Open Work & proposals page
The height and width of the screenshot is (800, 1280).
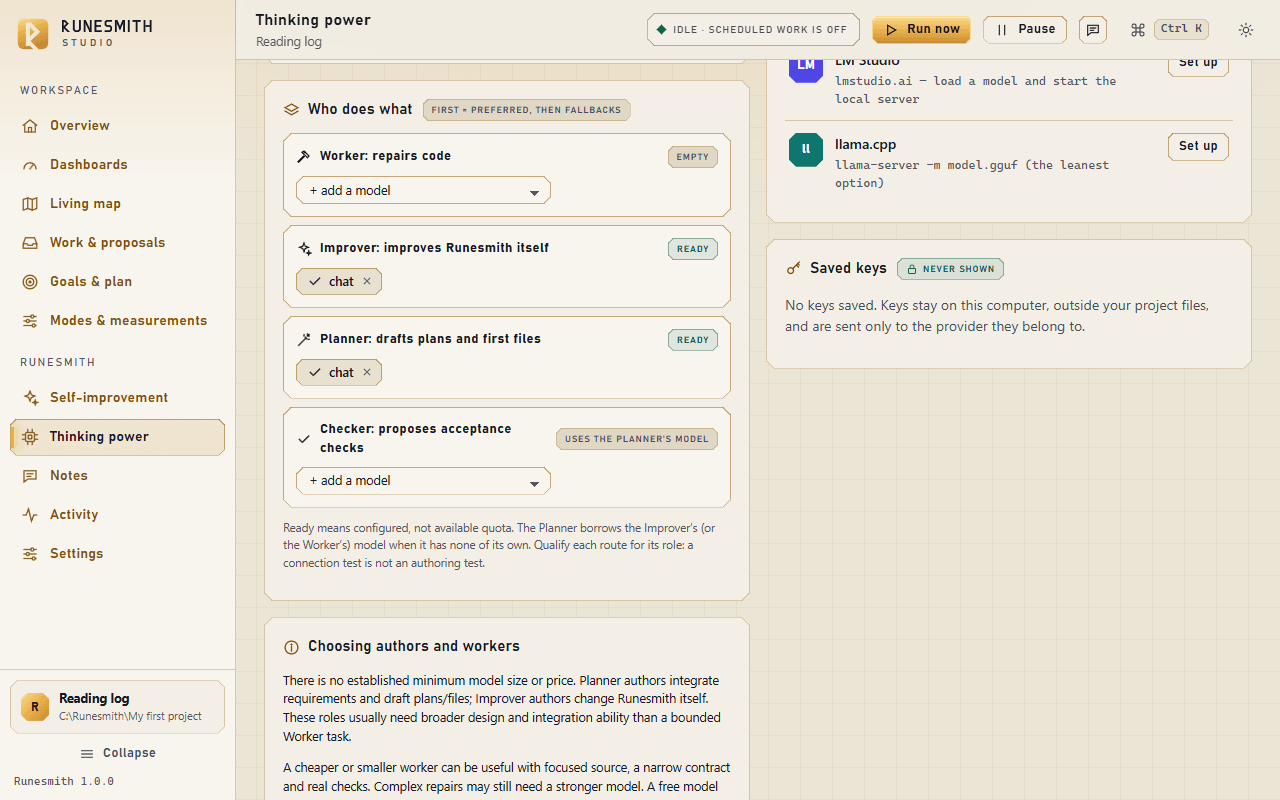(117, 243)
